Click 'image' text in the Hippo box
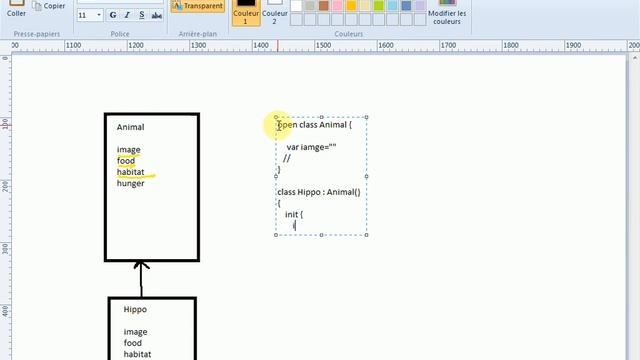Screen dimensions: 640x360 pos(136,332)
